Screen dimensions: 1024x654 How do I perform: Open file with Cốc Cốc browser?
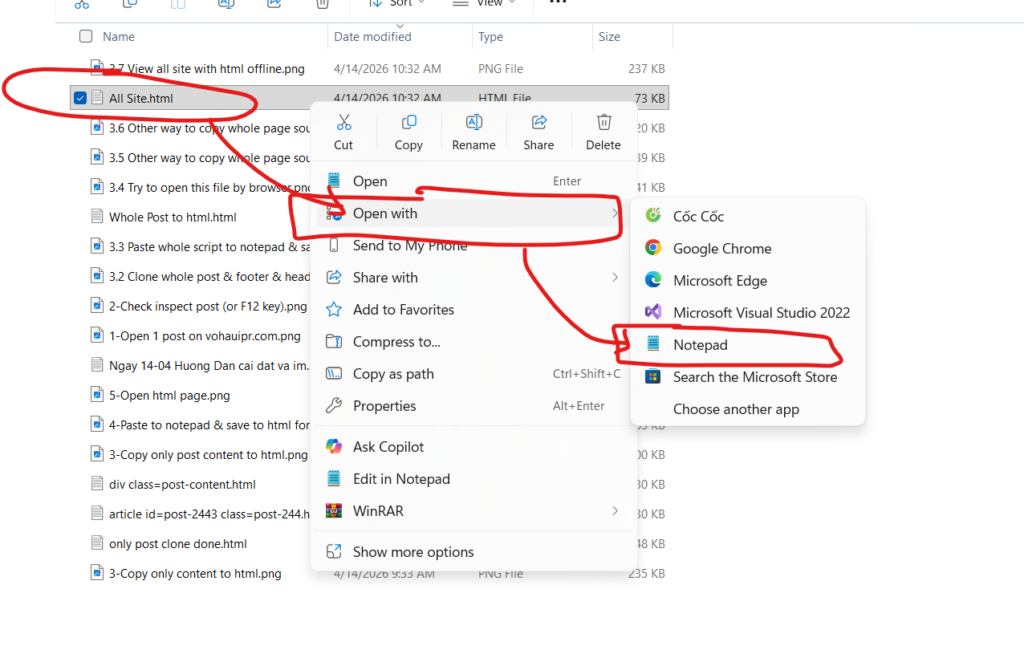[698, 217]
